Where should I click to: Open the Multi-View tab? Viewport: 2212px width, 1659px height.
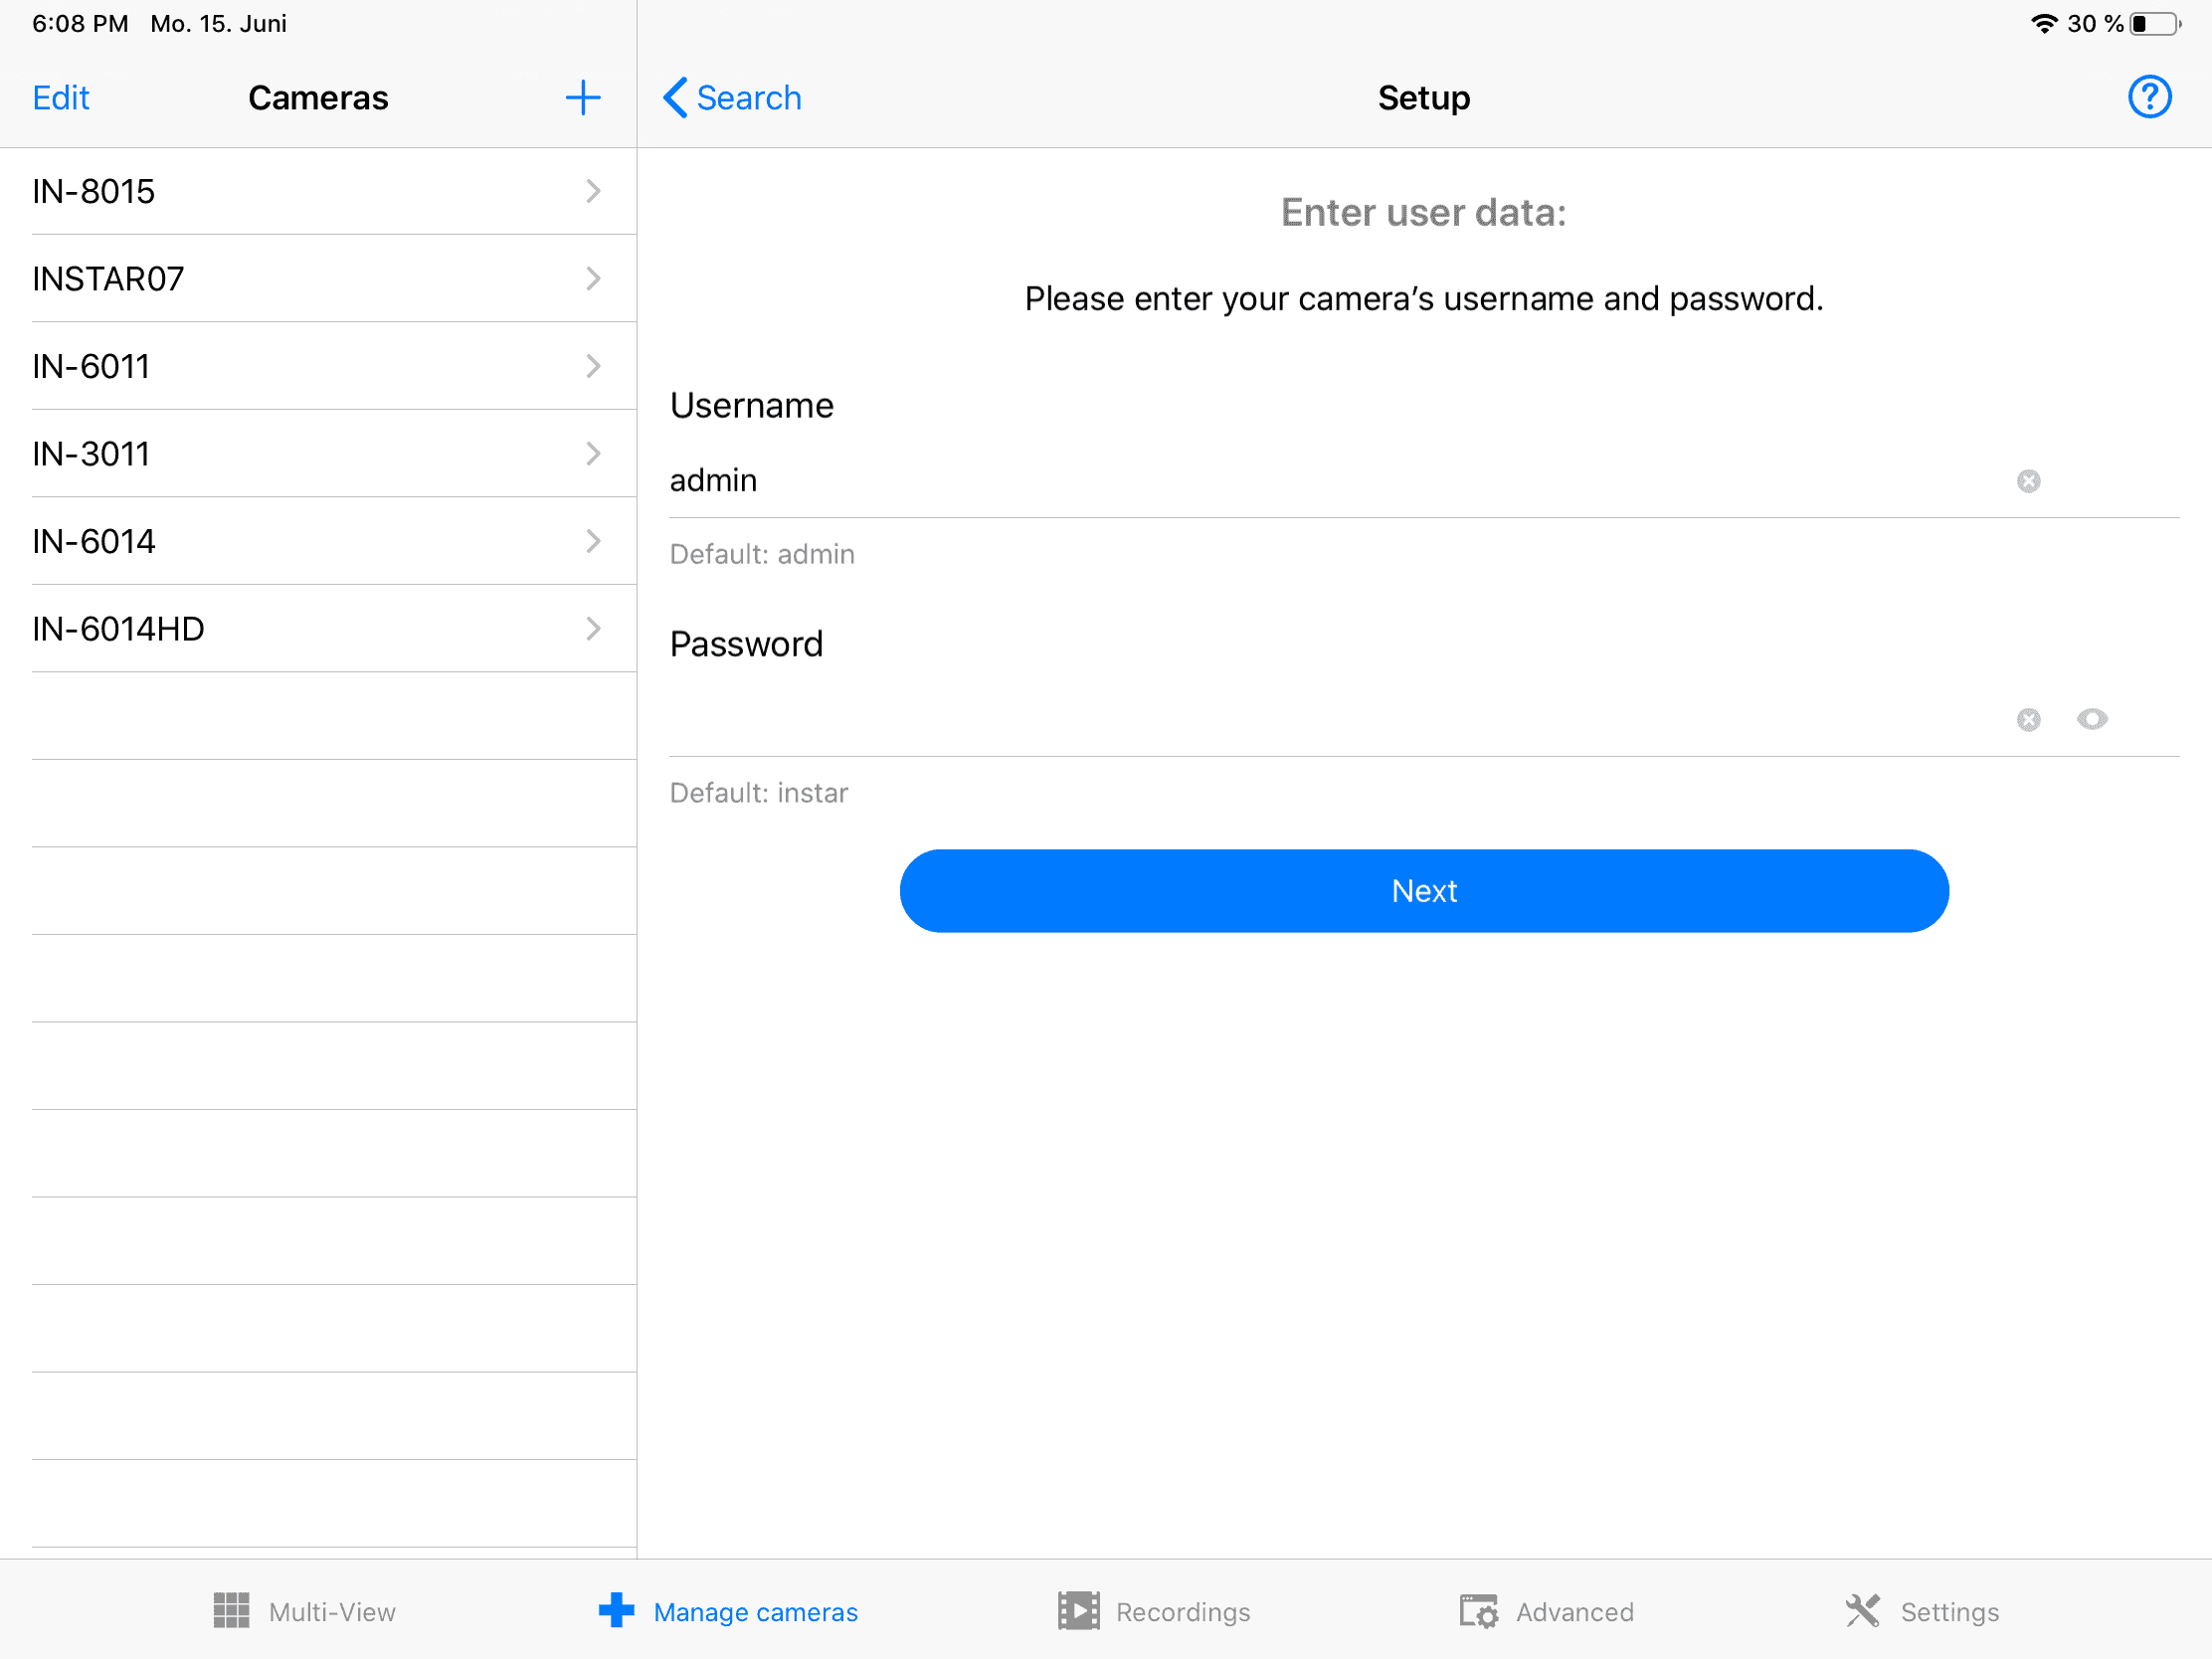point(304,1611)
